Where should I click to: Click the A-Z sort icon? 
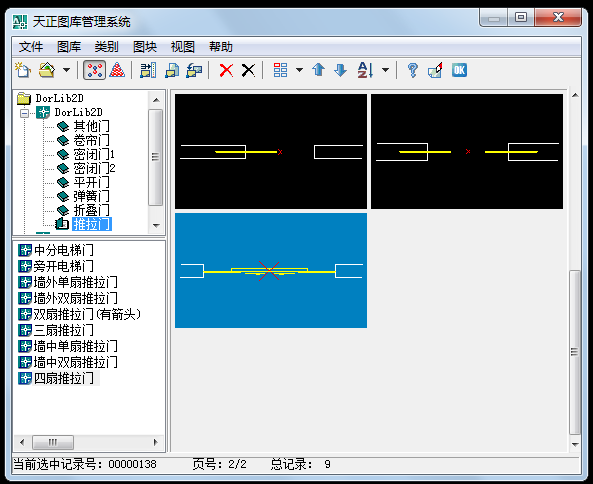coord(365,70)
